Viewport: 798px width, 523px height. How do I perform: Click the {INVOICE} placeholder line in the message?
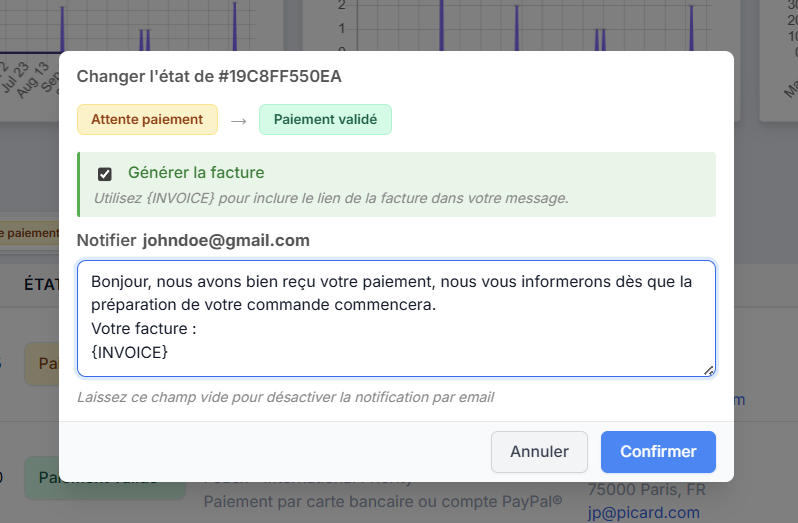(130, 352)
